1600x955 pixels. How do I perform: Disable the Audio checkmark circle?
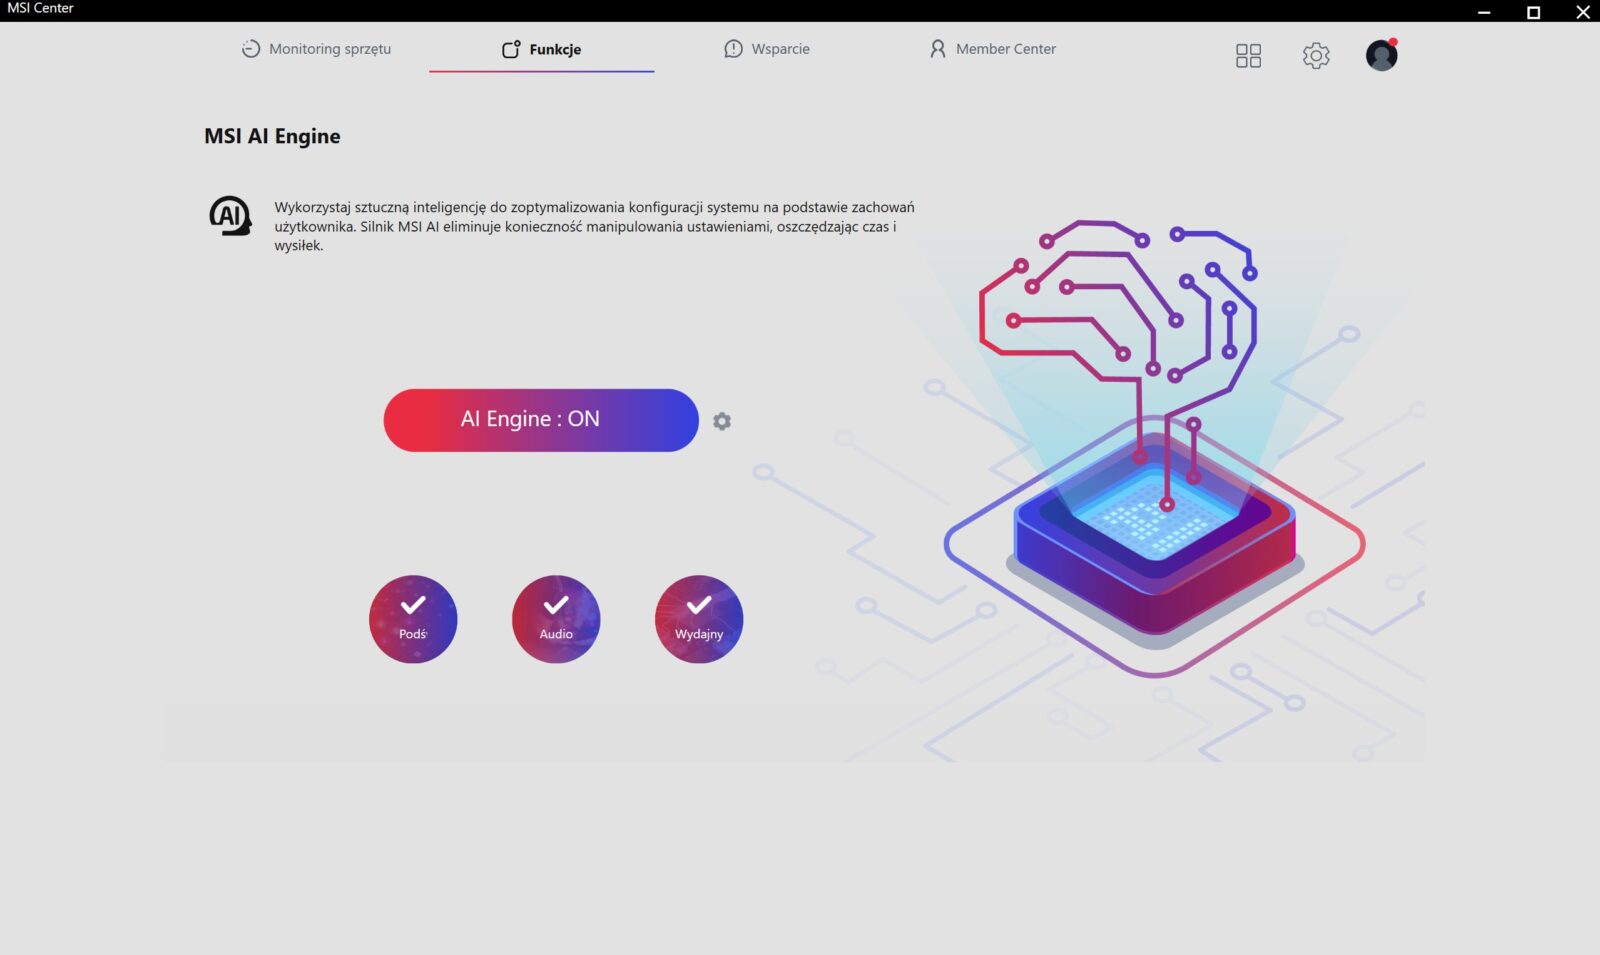(556, 619)
